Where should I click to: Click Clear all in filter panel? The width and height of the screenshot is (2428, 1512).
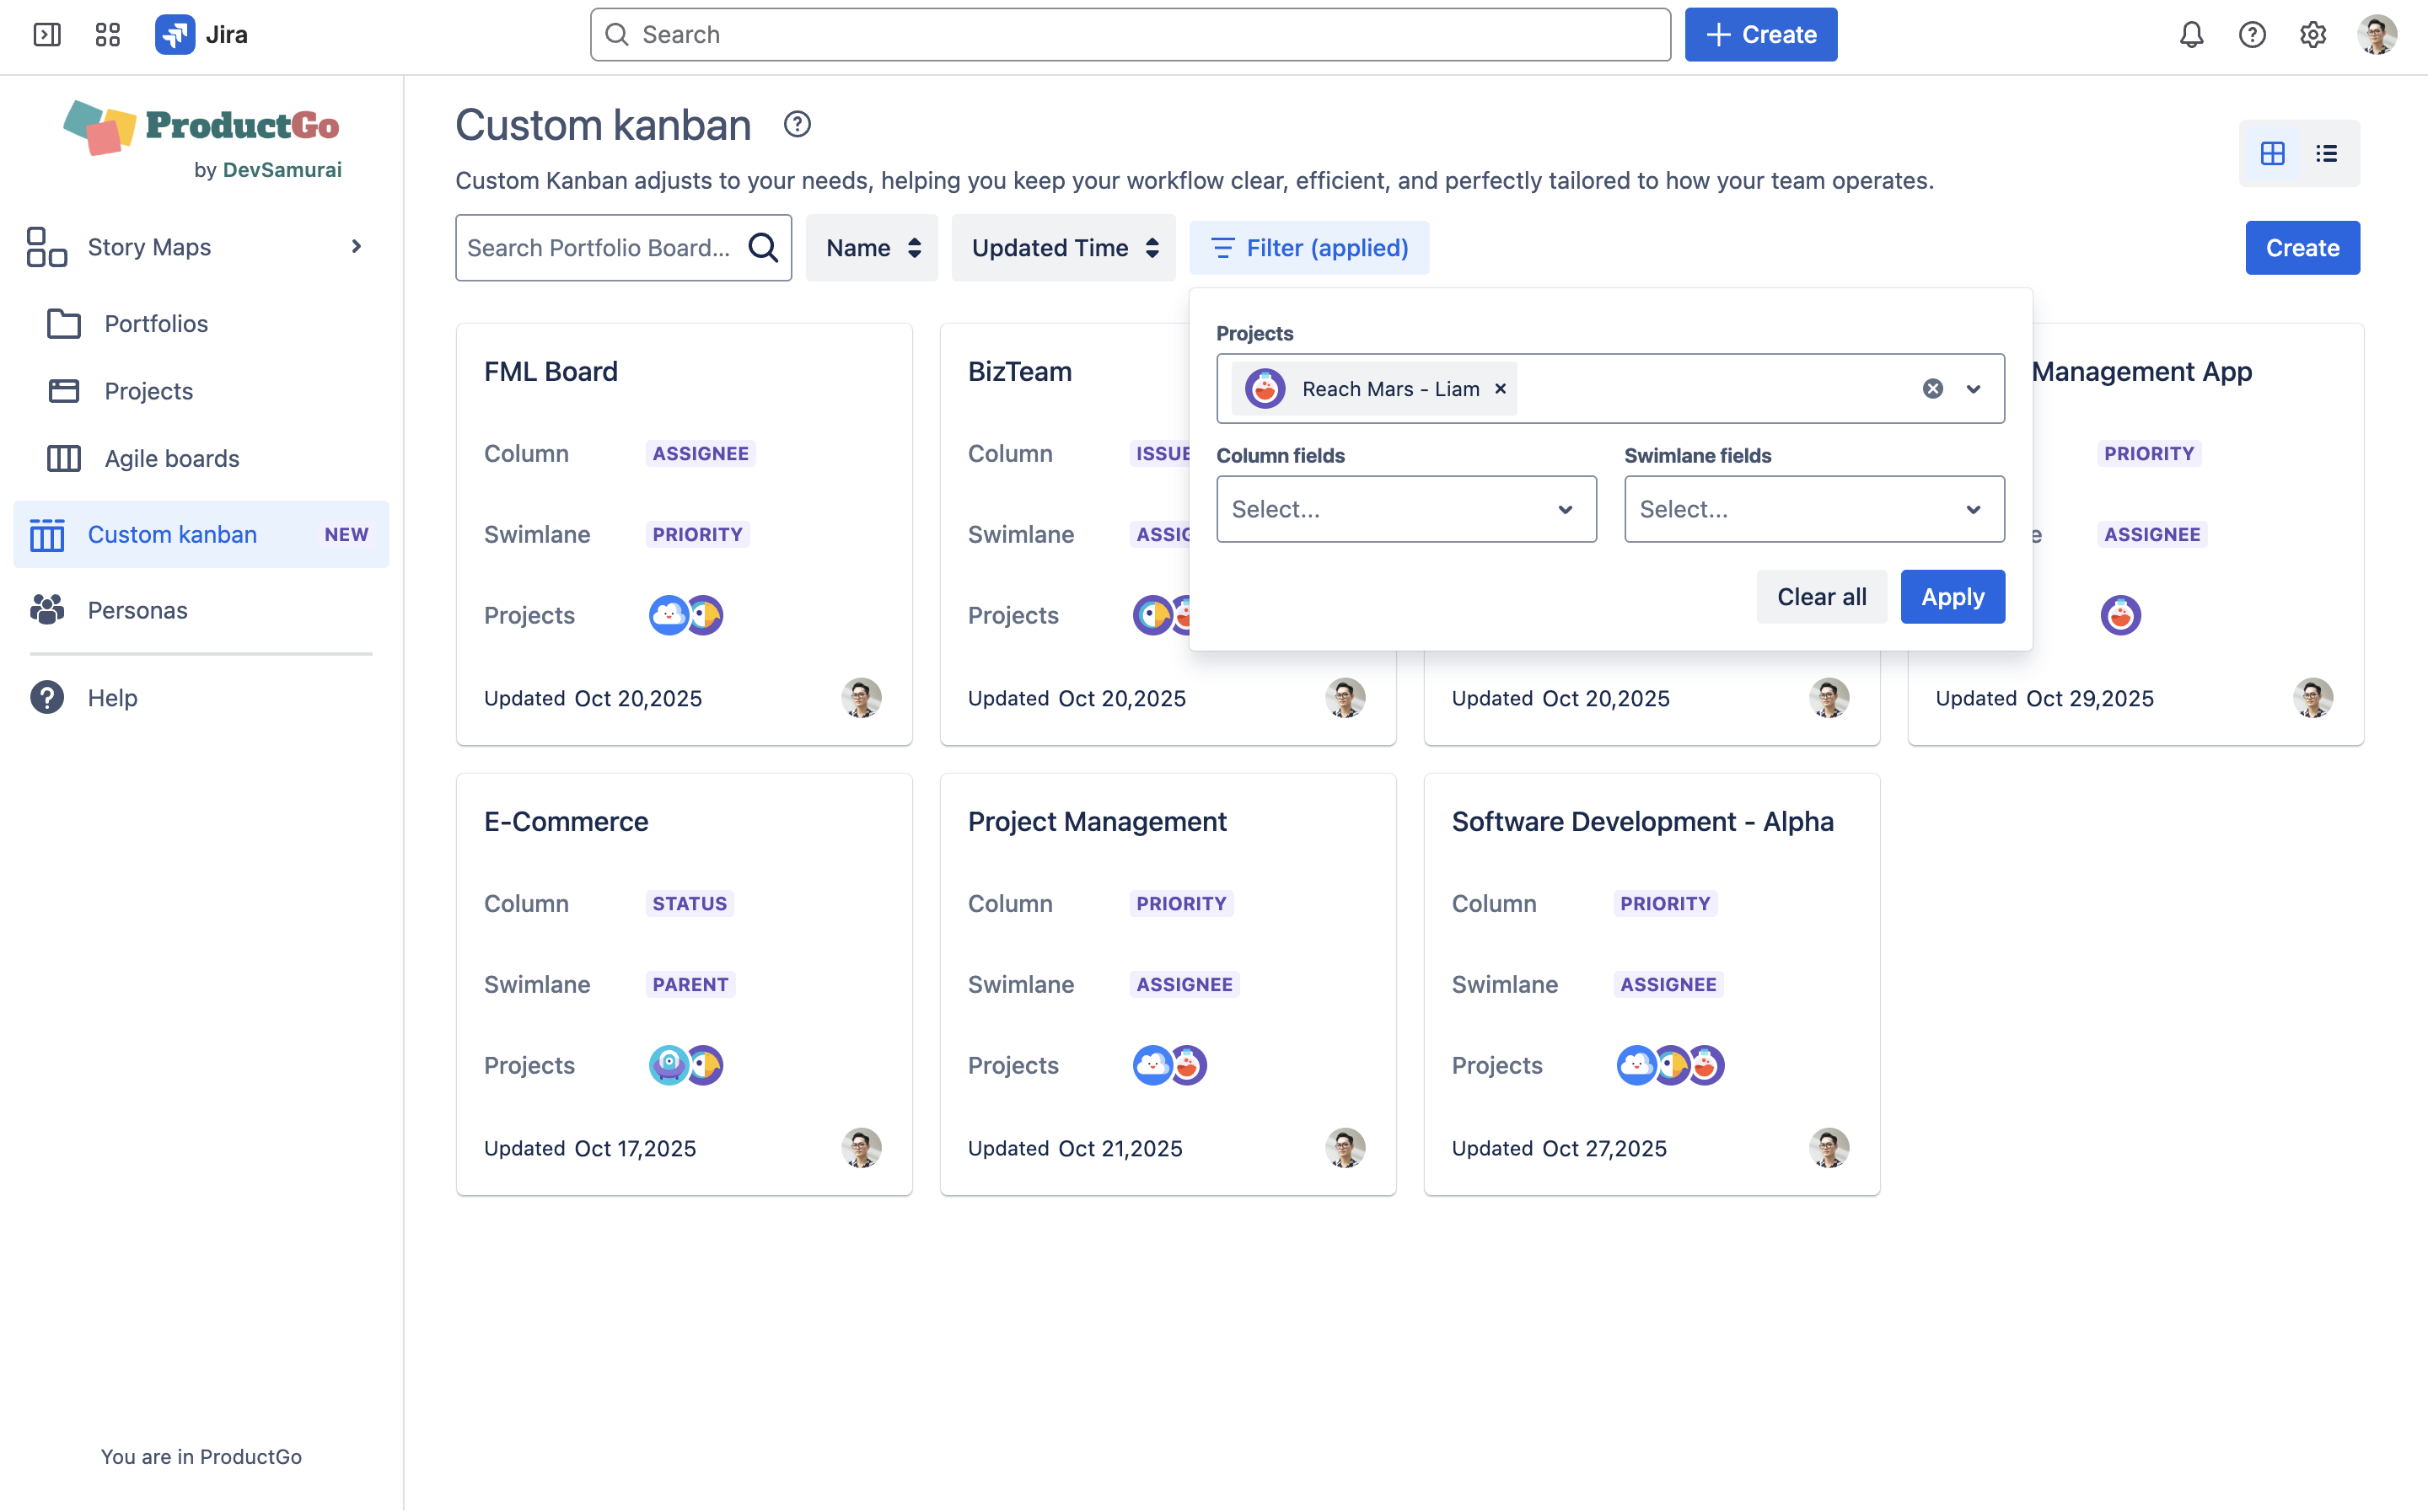click(1820, 597)
